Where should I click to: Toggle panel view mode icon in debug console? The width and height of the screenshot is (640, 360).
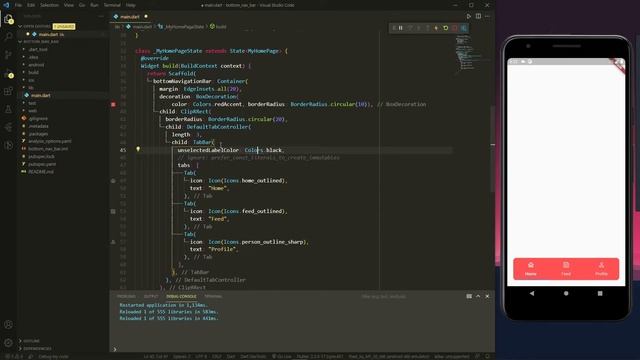[469, 296]
